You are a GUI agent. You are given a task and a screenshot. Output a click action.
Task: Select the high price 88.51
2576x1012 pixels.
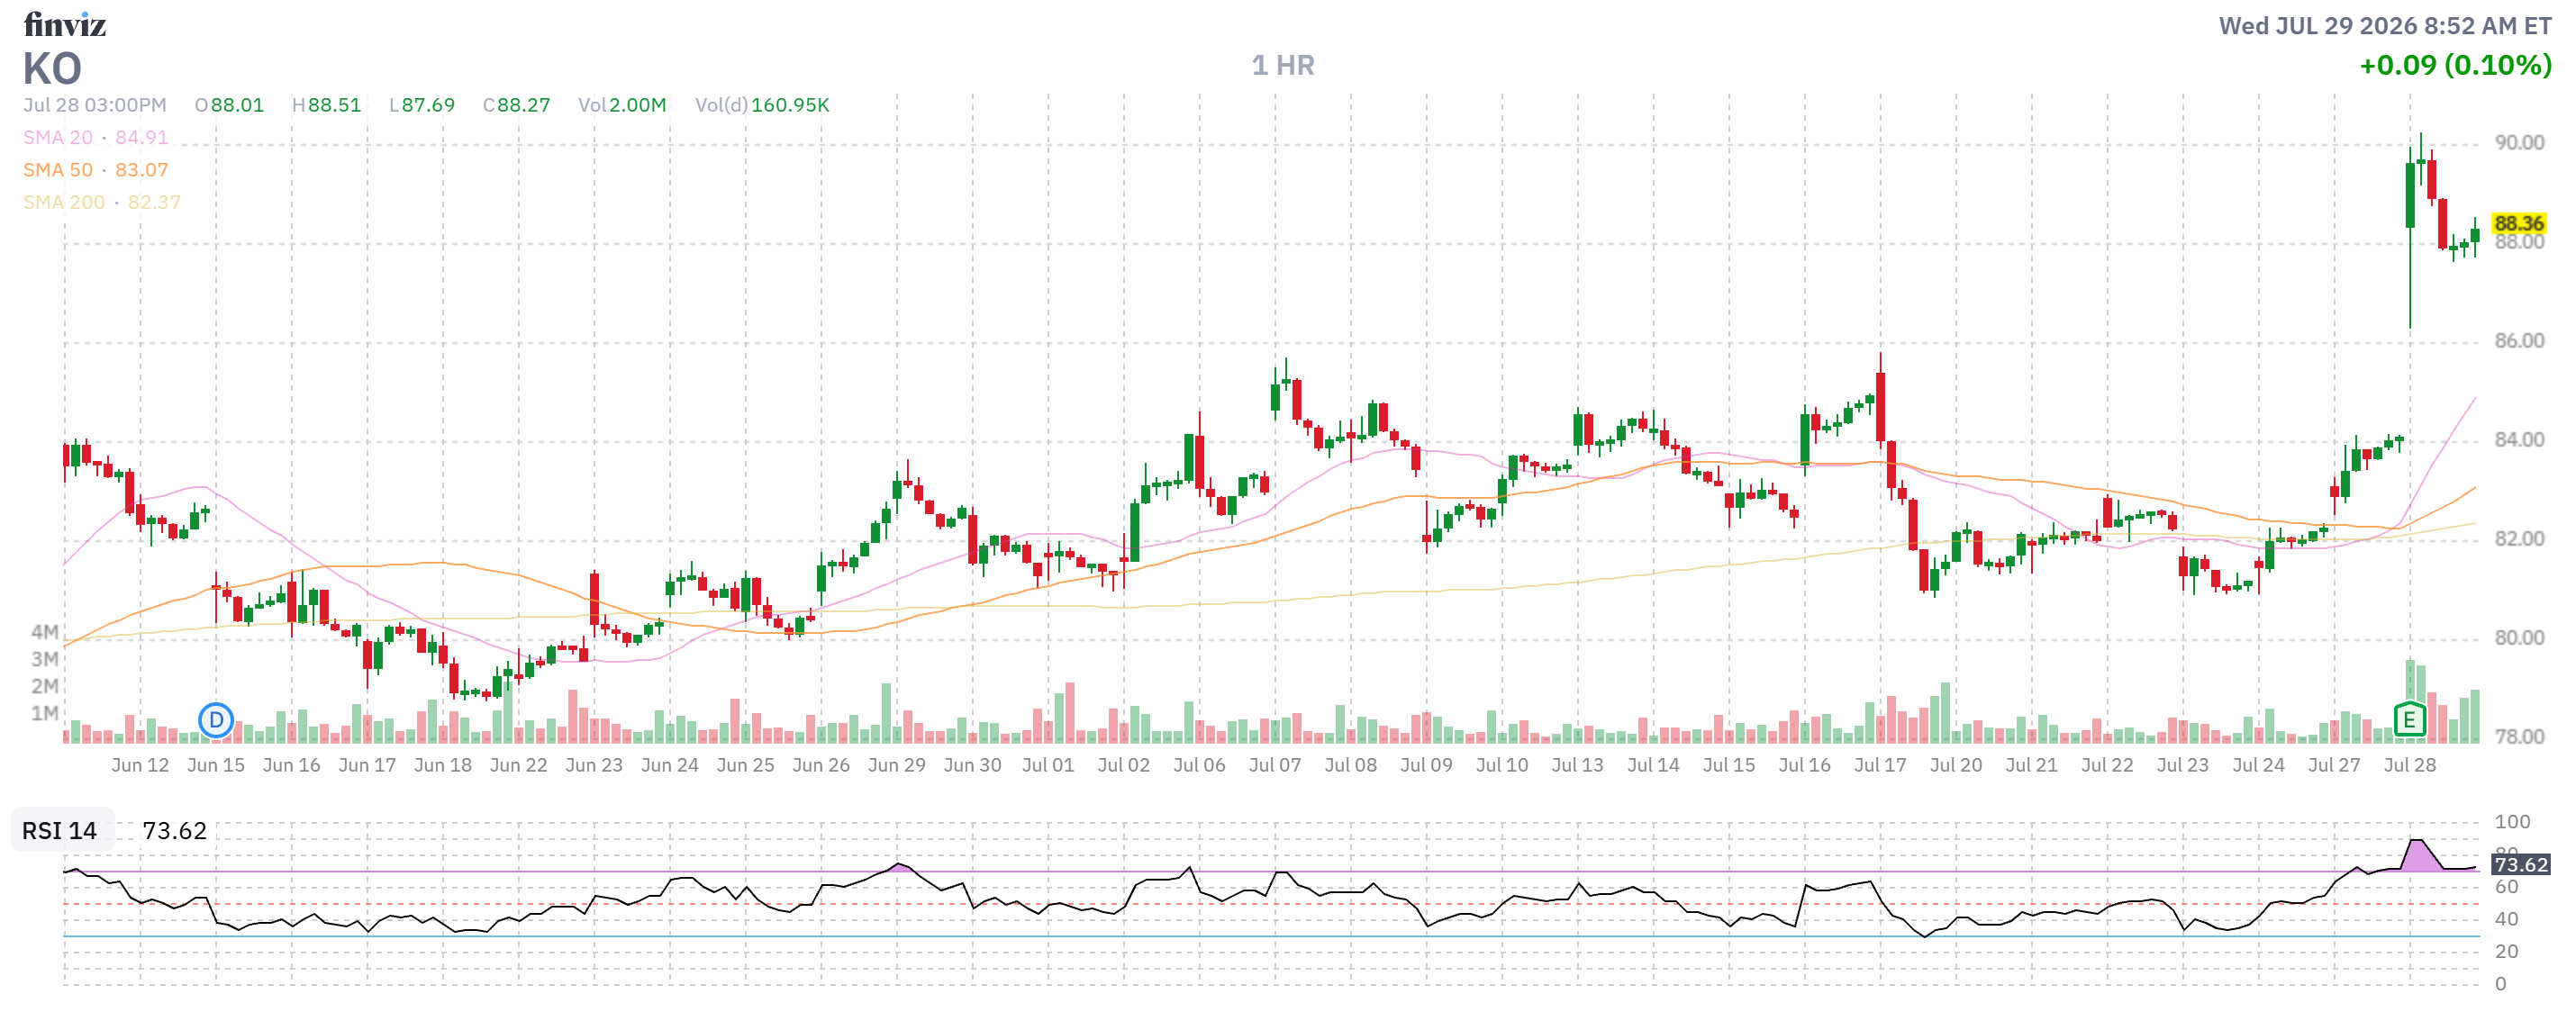[334, 105]
